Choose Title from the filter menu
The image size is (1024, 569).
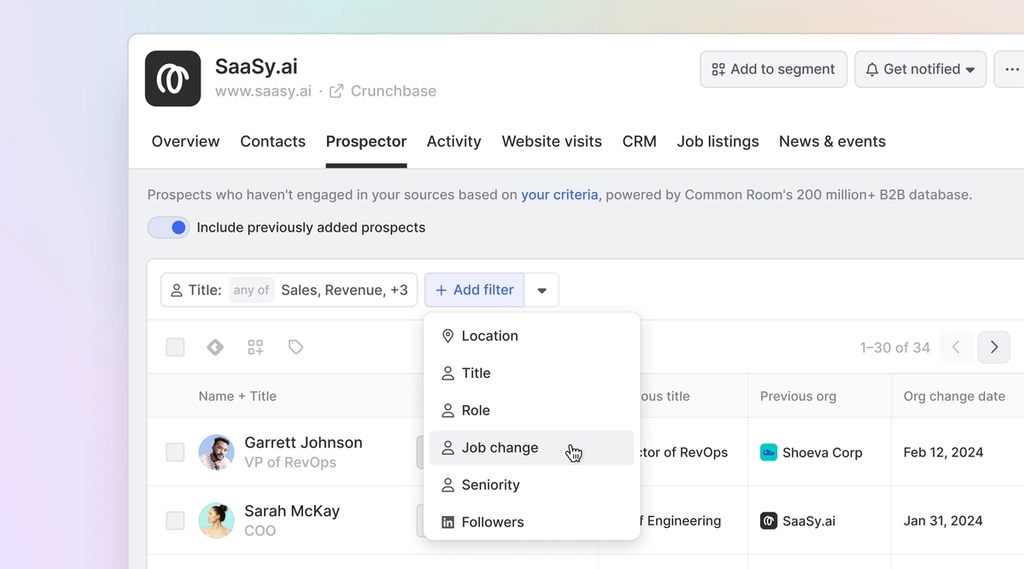[532, 373]
